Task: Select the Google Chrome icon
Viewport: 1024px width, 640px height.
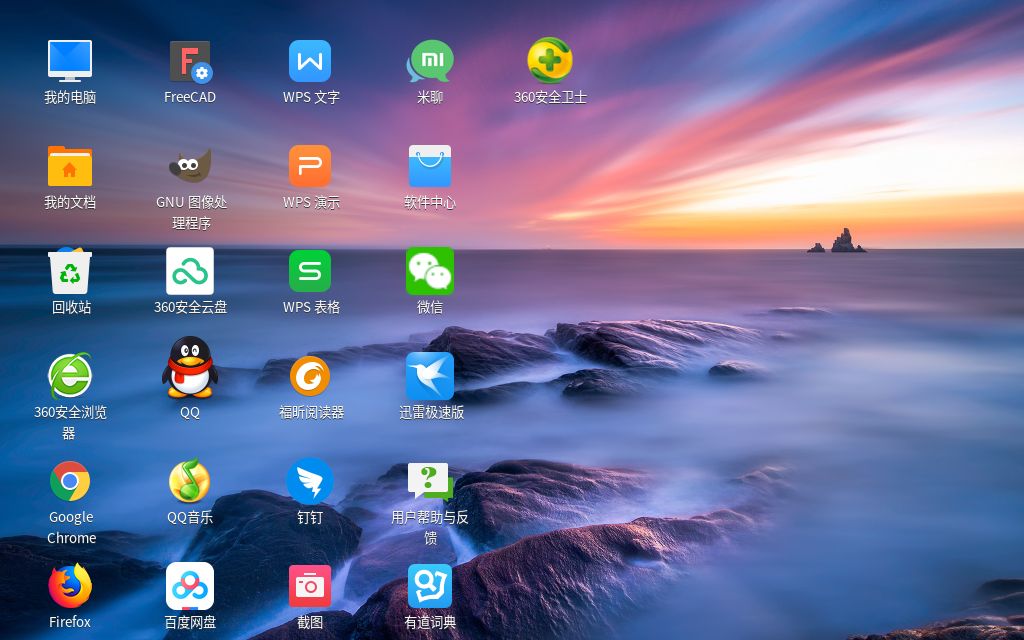Action: 70,481
